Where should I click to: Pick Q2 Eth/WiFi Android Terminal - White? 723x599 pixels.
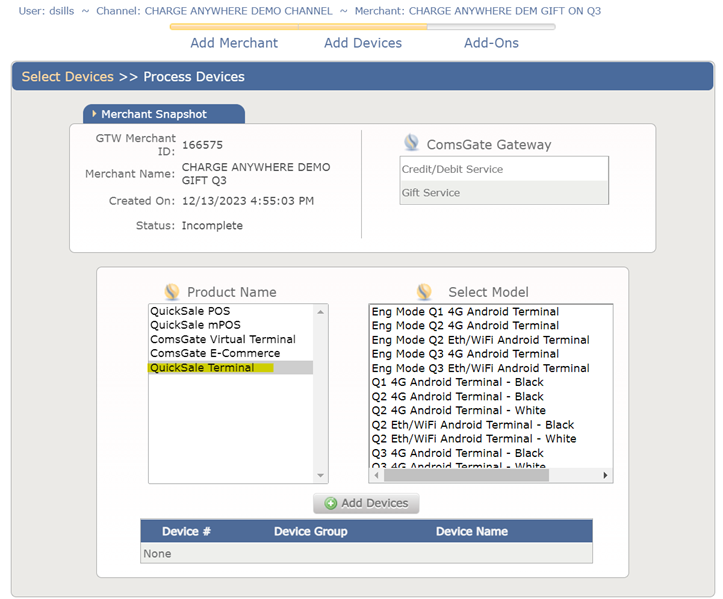coord(473,439)
